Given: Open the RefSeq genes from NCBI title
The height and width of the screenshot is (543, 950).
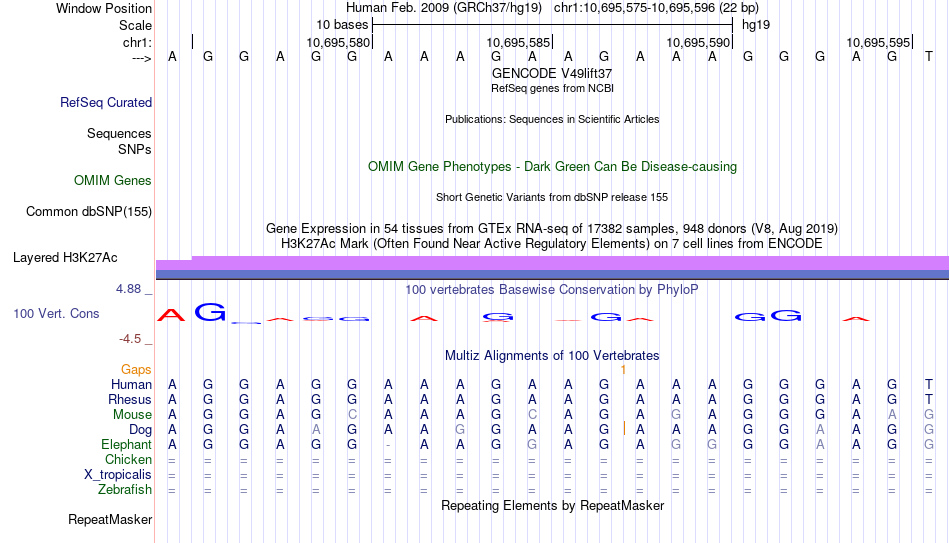Looking at the screenshot, I should pos(552,88).
